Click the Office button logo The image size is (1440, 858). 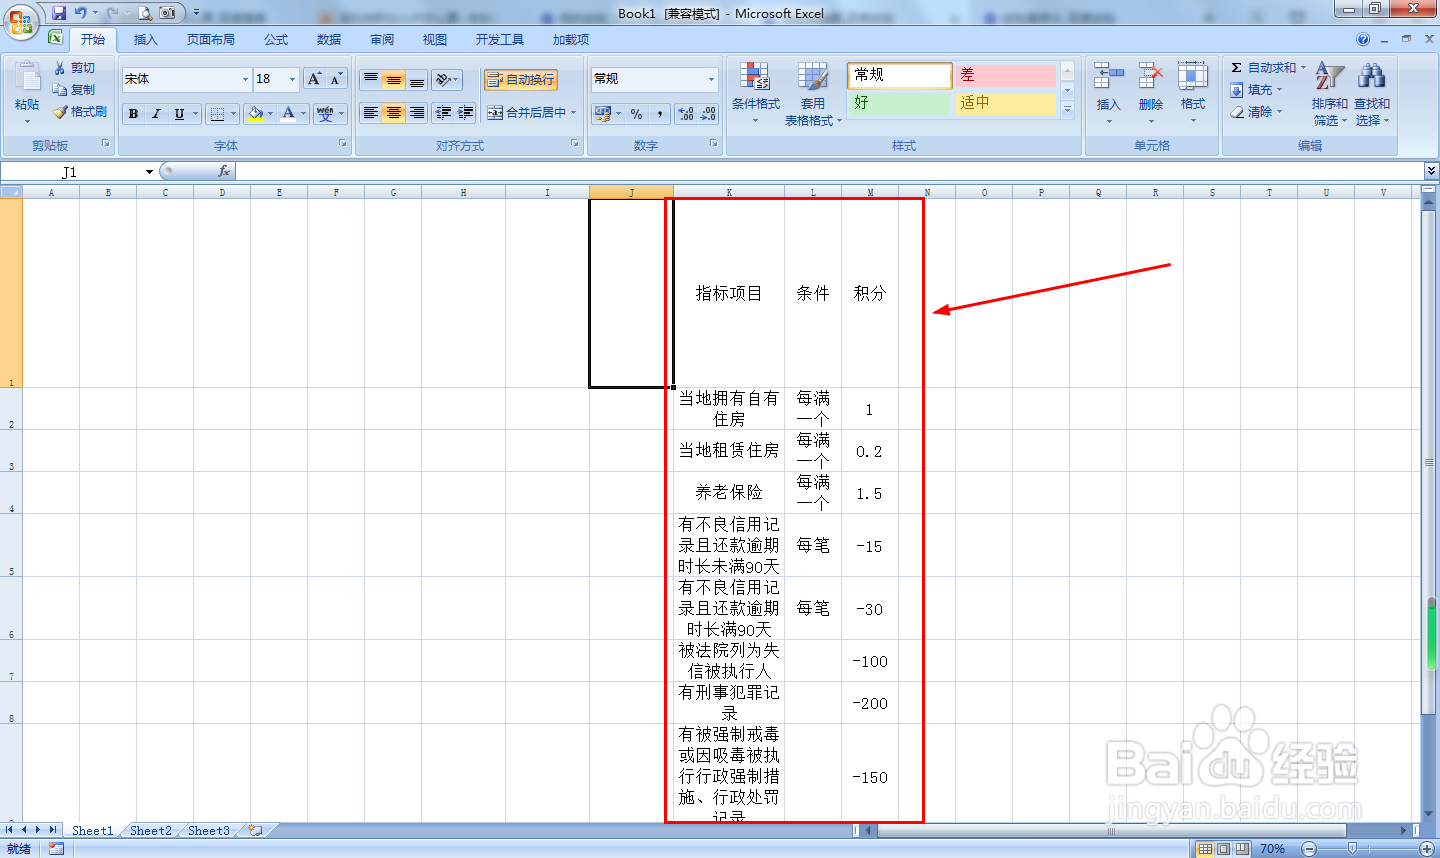[21, 20]
